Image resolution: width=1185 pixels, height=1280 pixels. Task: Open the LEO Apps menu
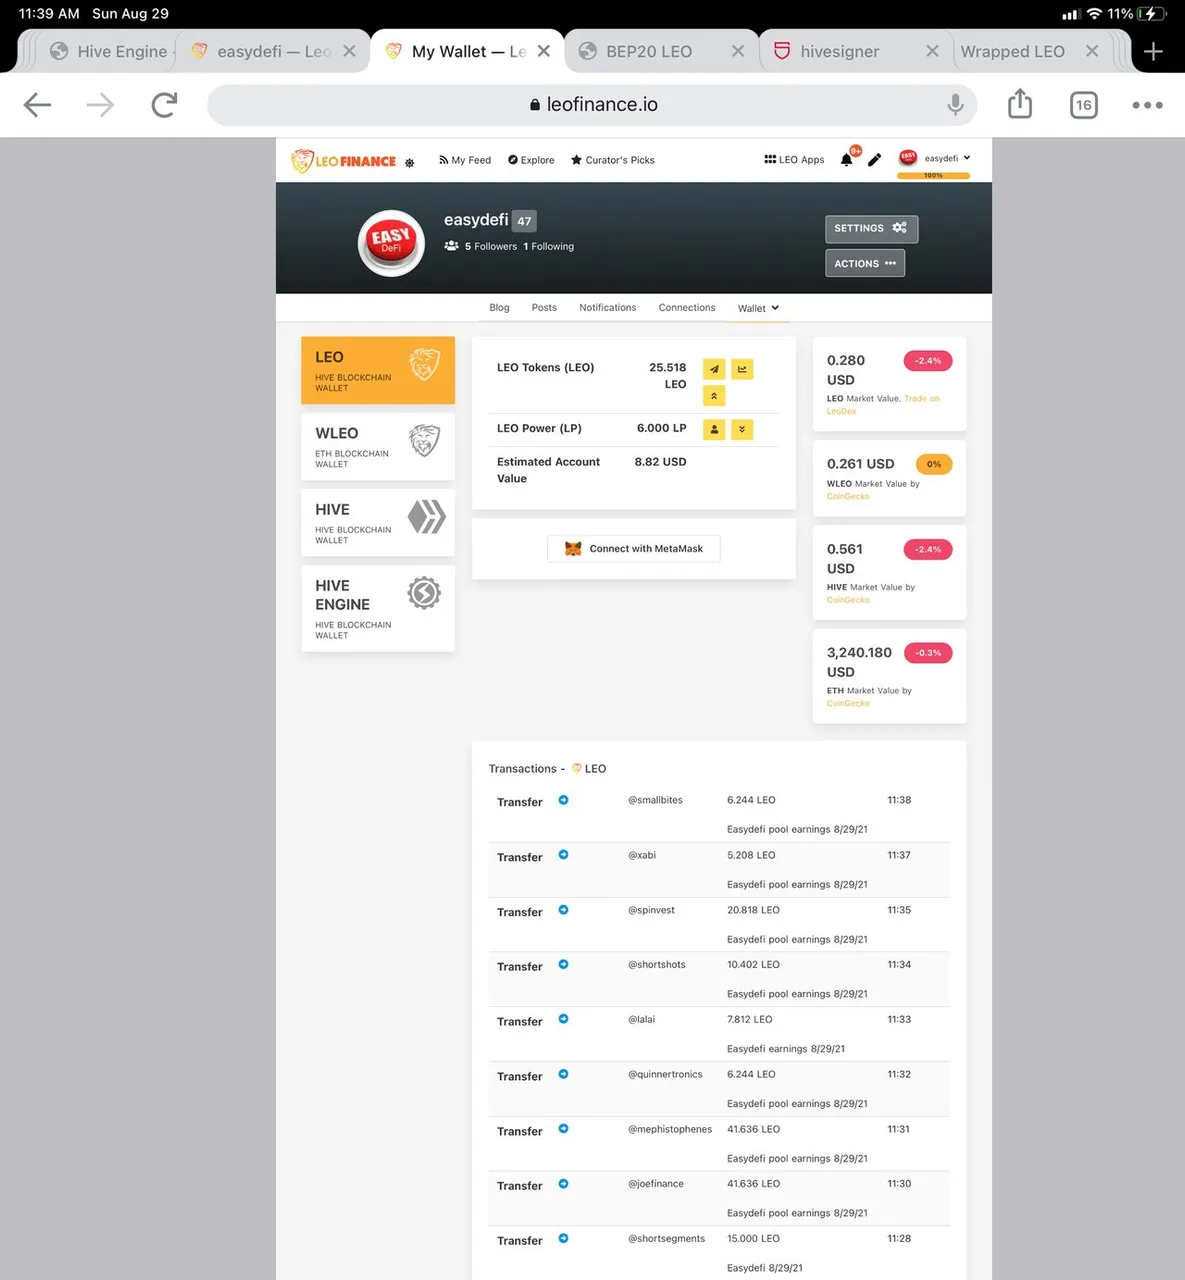pyautogui.click(x=794, y=160)
